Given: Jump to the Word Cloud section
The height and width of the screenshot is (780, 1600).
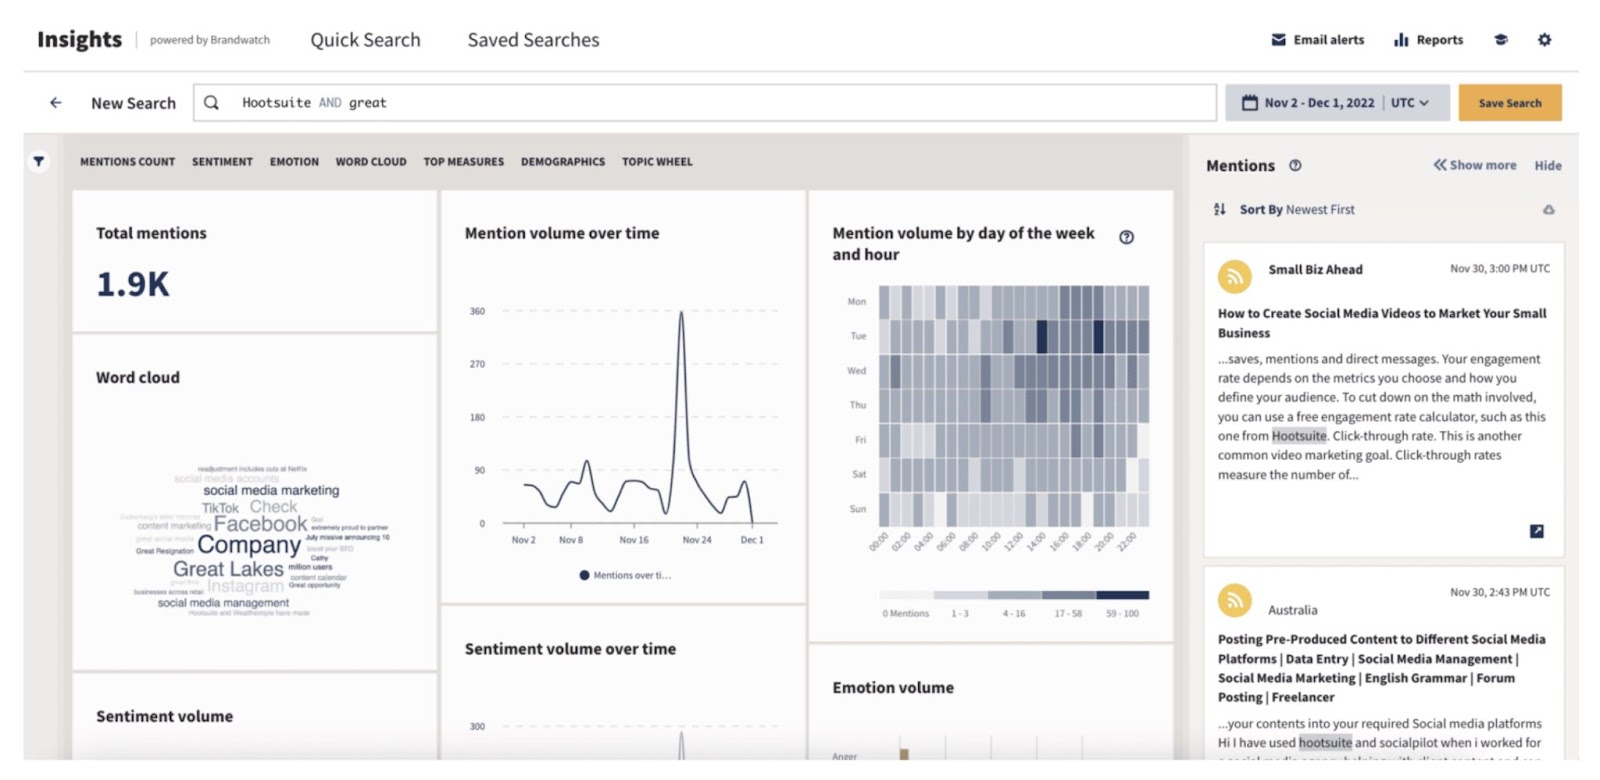Looking at the screenshot, I should (x=371, y=162).
